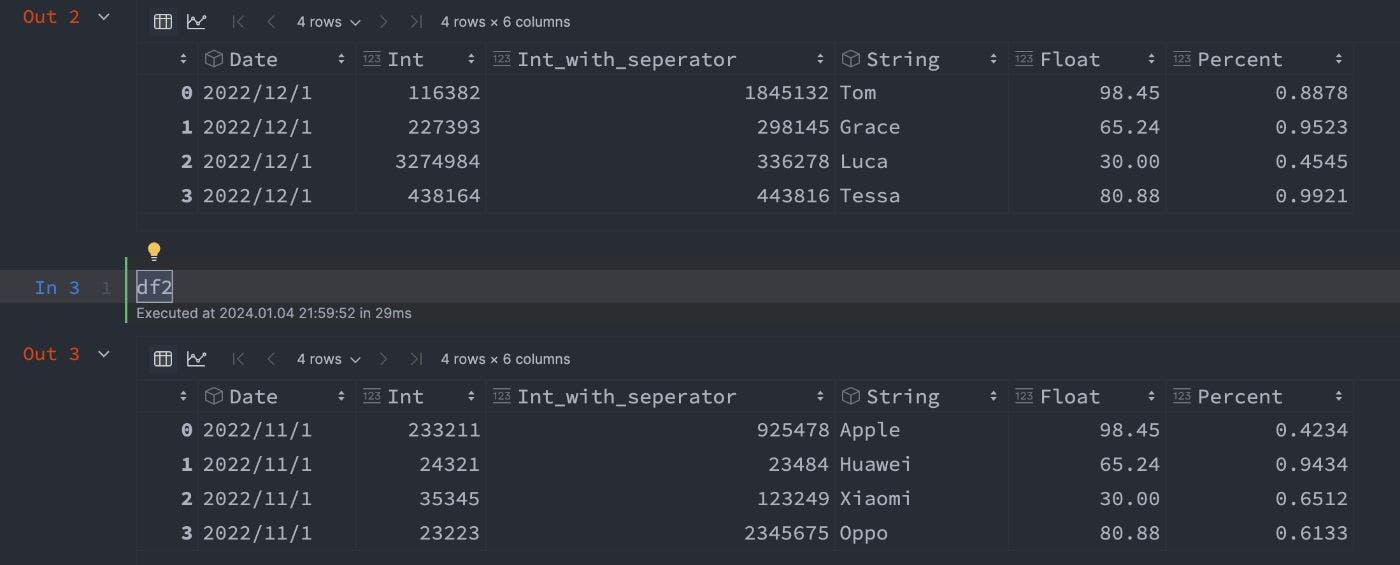This screenshot has height=565, width=1400.
Task: Click the String column header in Out 2
Action: (x=902, y=59)
